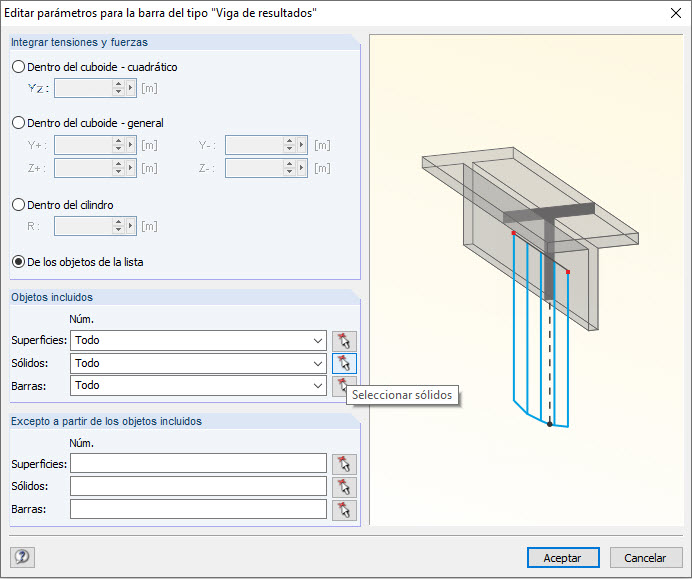Click the select-surfaces picker icon under Objetos incluidos
Viewport: 692px width, 579px height.
[344, 341]
